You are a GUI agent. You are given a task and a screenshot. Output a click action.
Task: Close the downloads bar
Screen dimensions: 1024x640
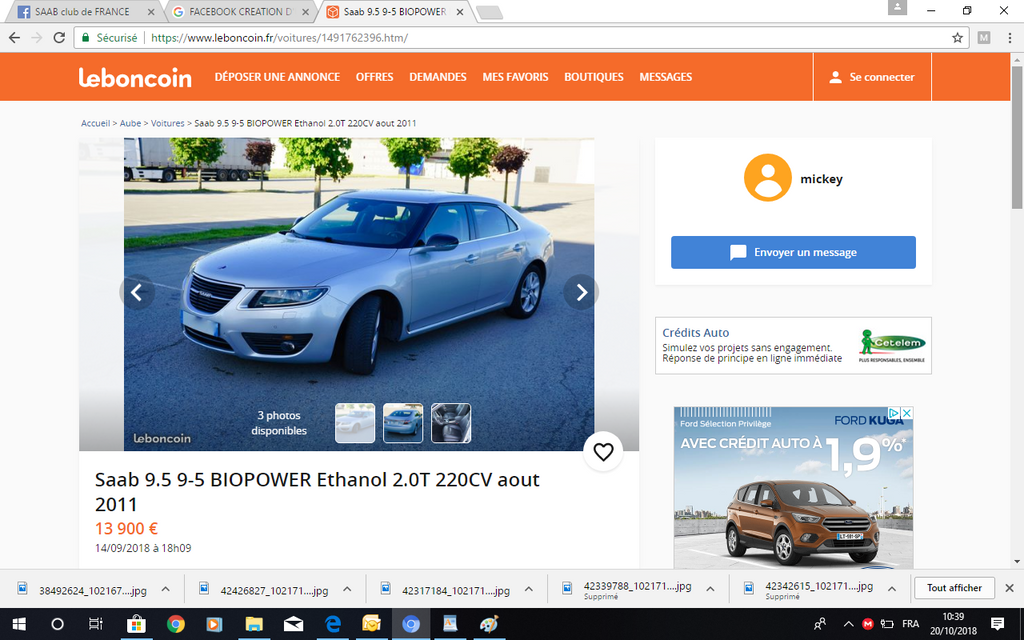1009,588
